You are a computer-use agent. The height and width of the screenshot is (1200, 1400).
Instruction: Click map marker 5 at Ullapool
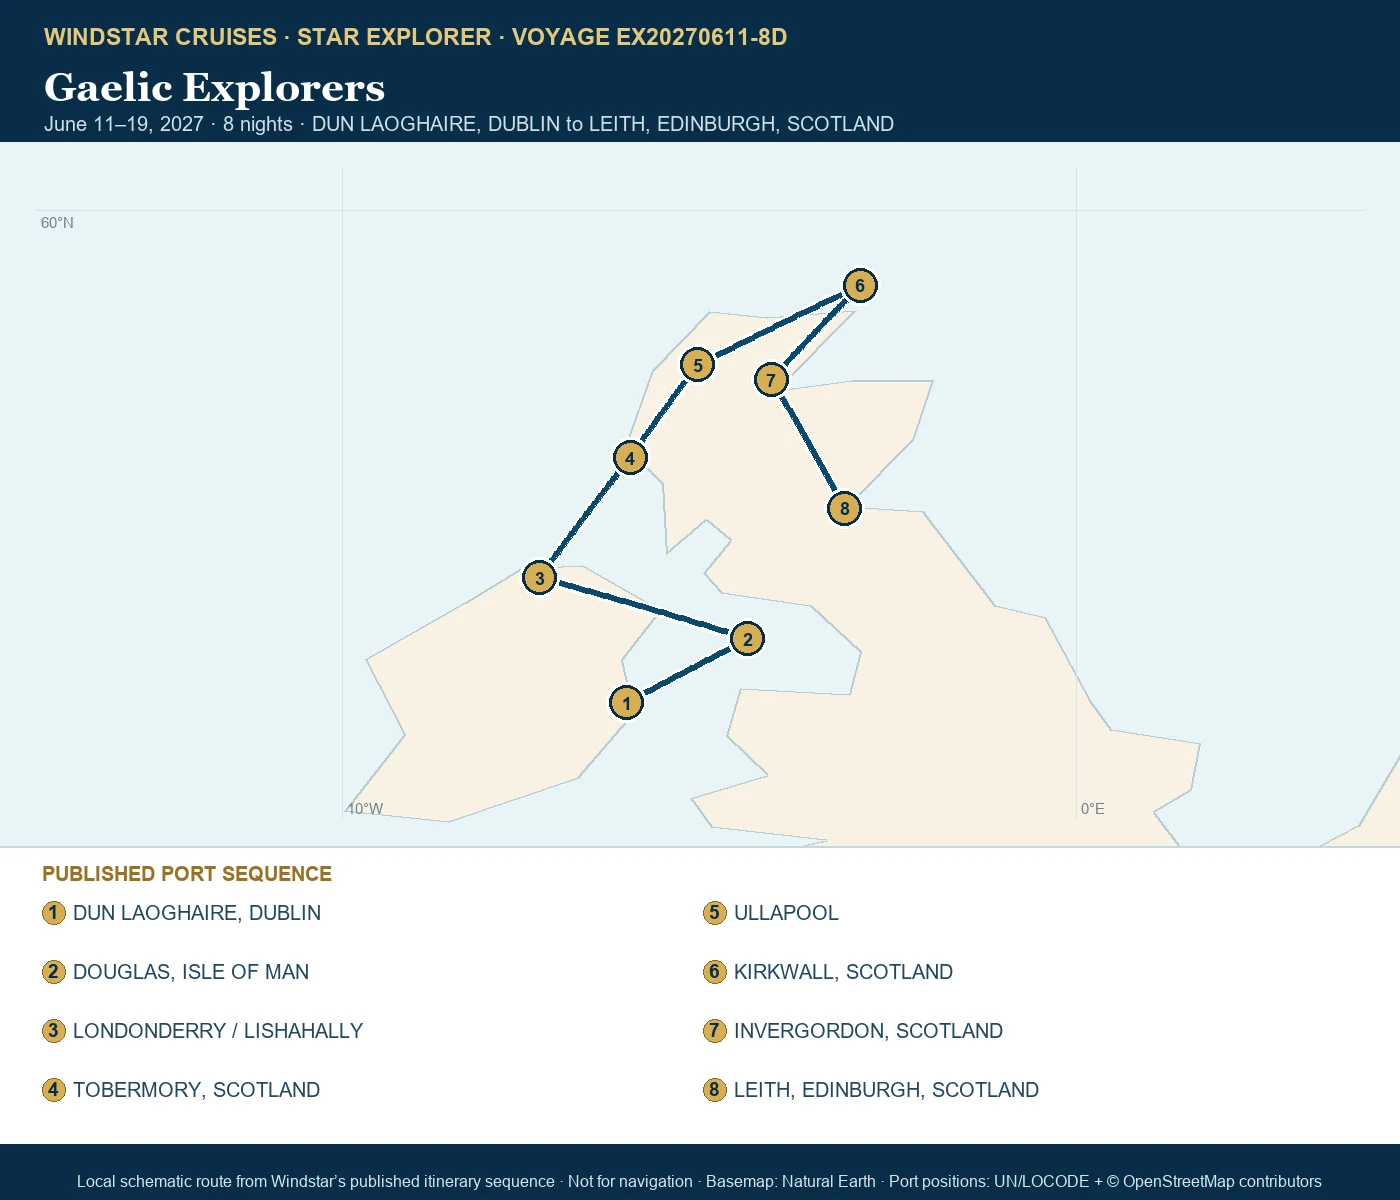(x=698, y=365)
